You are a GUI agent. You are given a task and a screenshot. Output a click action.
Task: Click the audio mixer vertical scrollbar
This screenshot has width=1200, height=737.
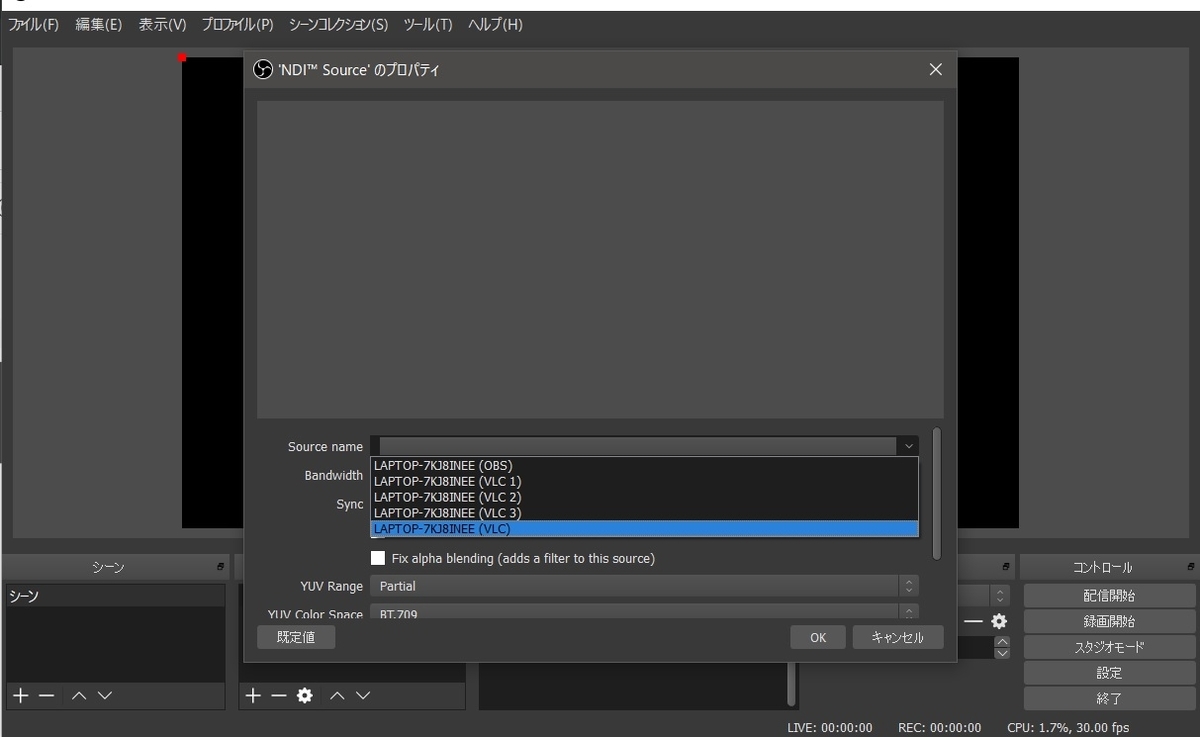click(792, 684)
